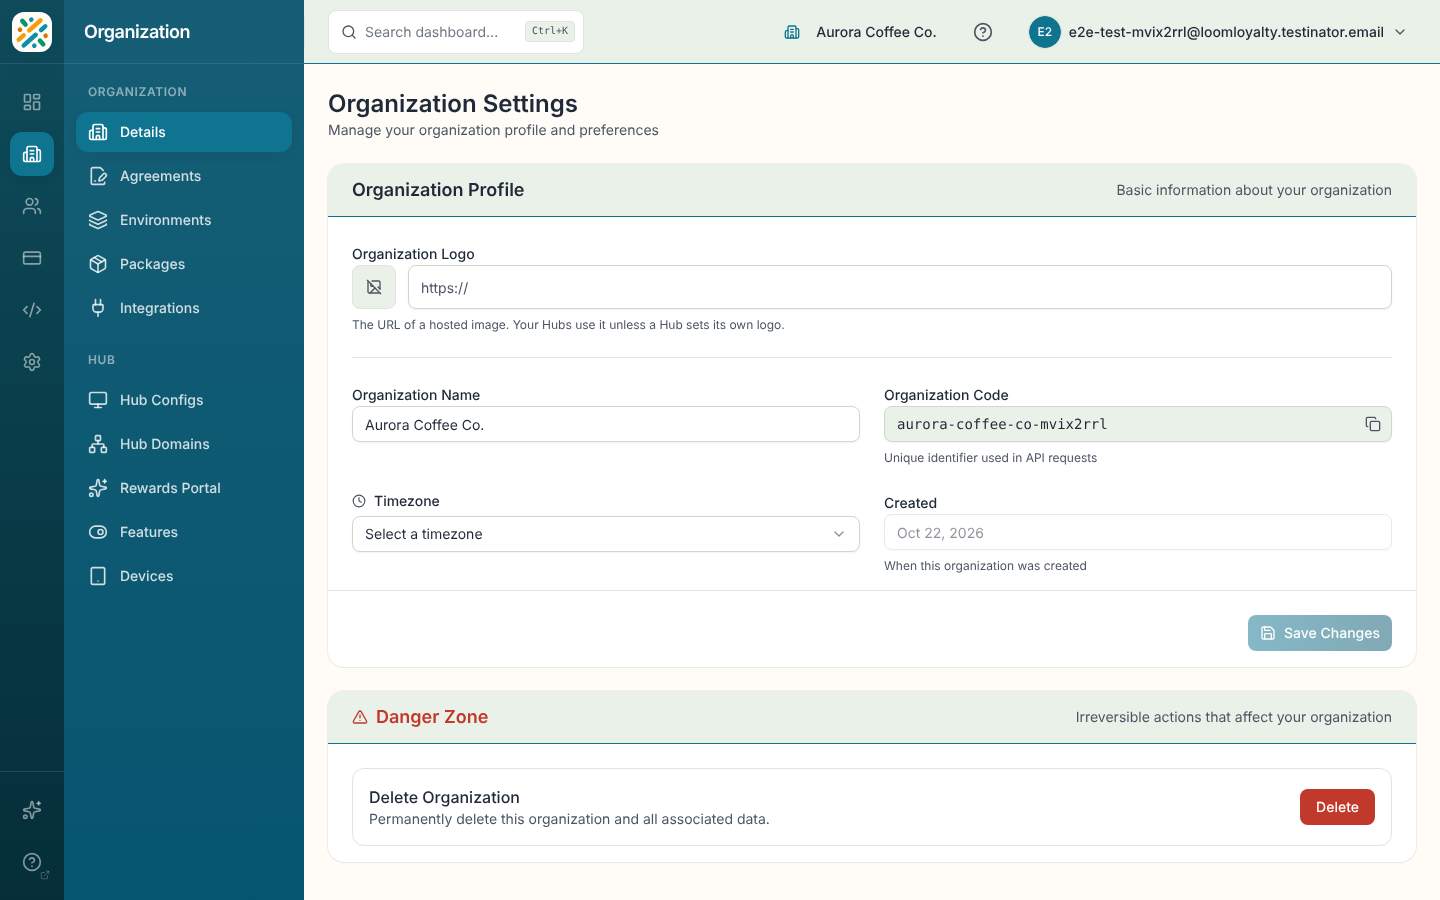Open the help link icon at rail bottom
Image resolution: width=1440 pixels, height=900 pixels.
pos(32,862)
